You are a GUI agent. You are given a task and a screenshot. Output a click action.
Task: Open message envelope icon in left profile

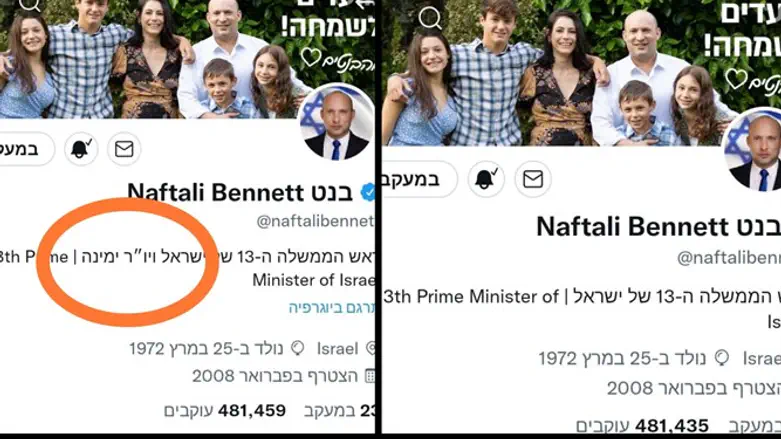pyautogui.click(x=124, y=148)
